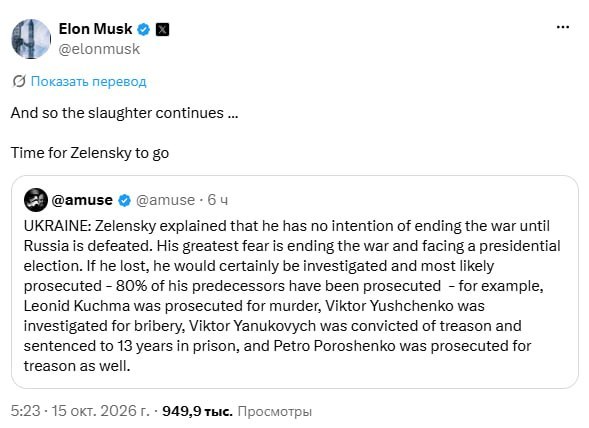Click the Просмотры label

pos(275,411)
